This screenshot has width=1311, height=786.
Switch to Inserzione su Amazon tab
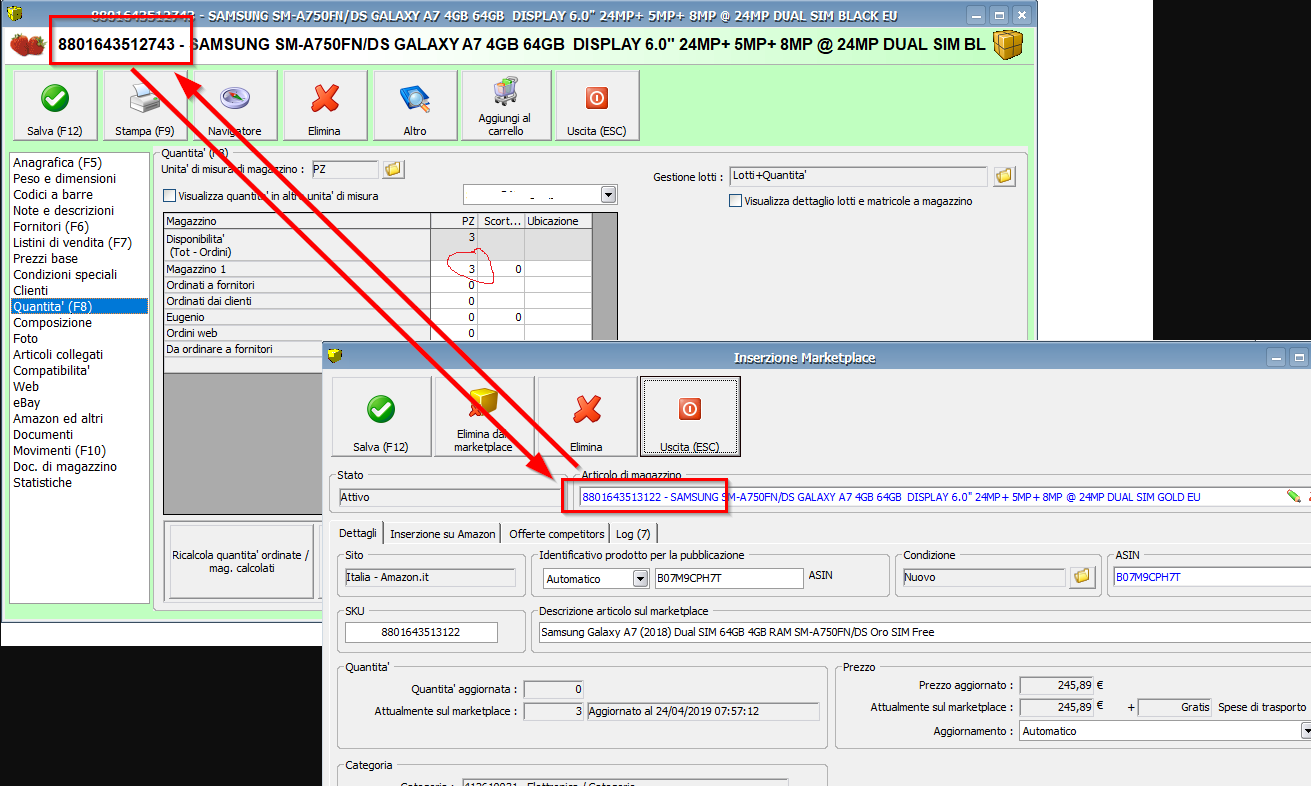tap(442, 534)
